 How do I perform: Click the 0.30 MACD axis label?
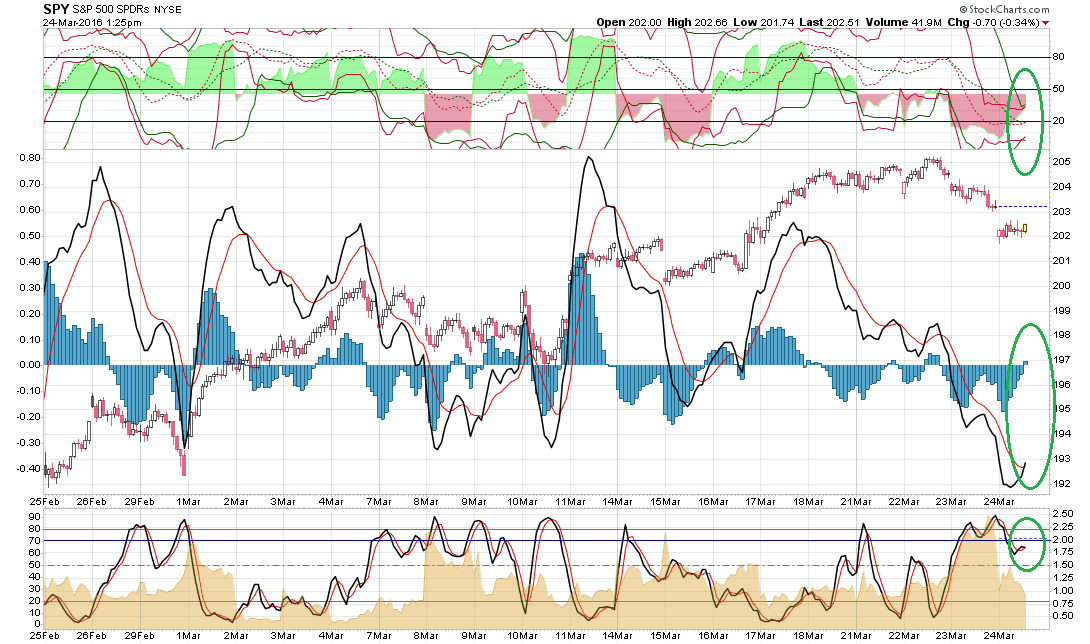pyautogui.click(x=30, y=287)
